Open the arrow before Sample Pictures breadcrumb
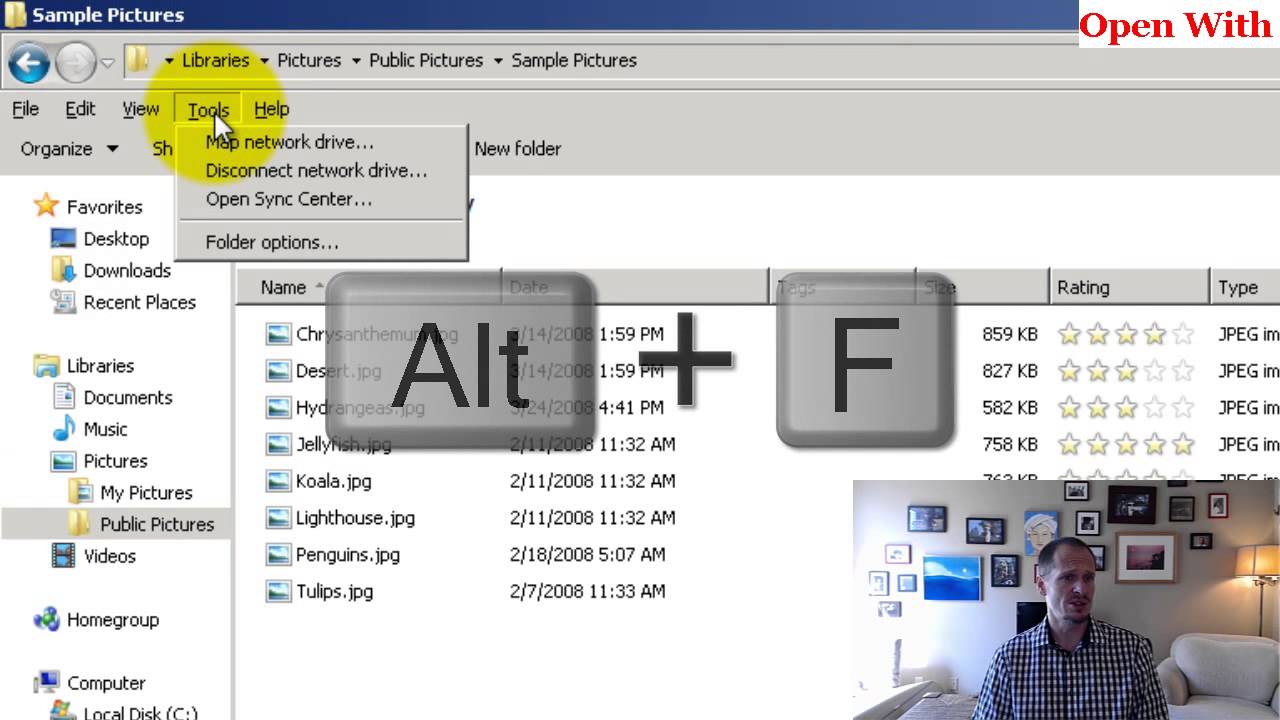 pyautogui.click(x=498, y=61)
